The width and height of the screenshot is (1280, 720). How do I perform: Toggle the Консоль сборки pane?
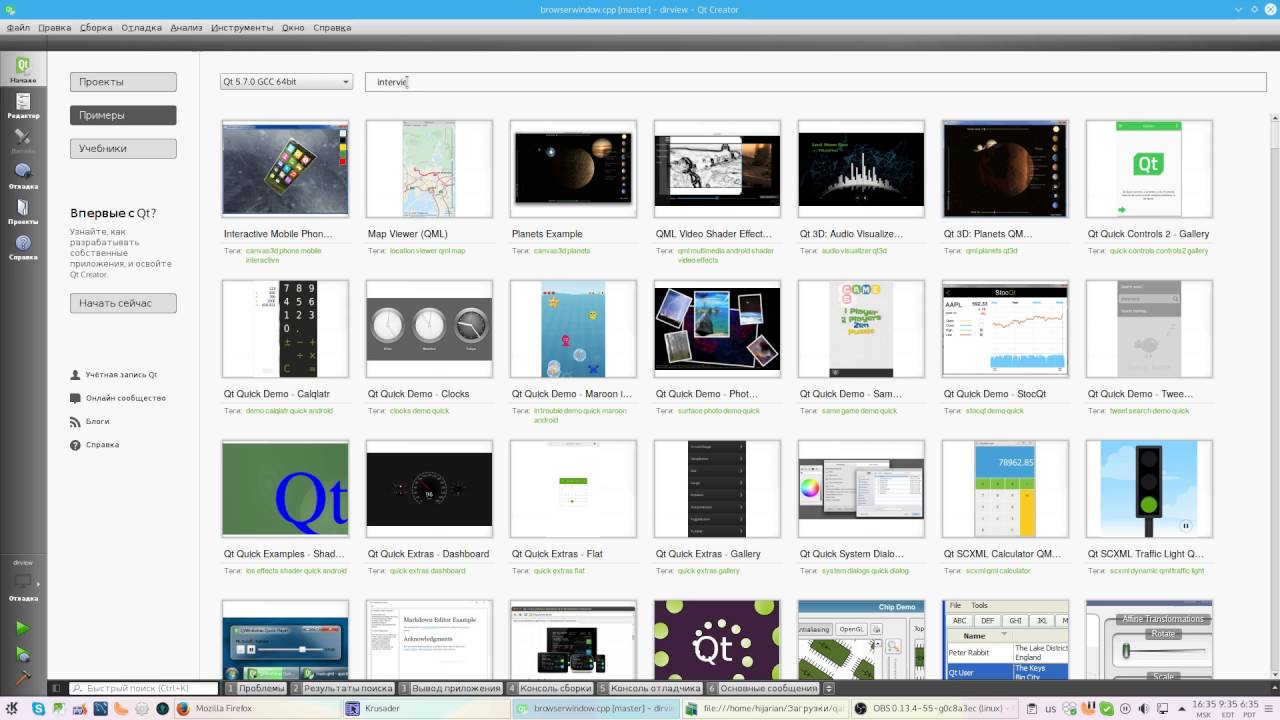click(x=550, y=688)
